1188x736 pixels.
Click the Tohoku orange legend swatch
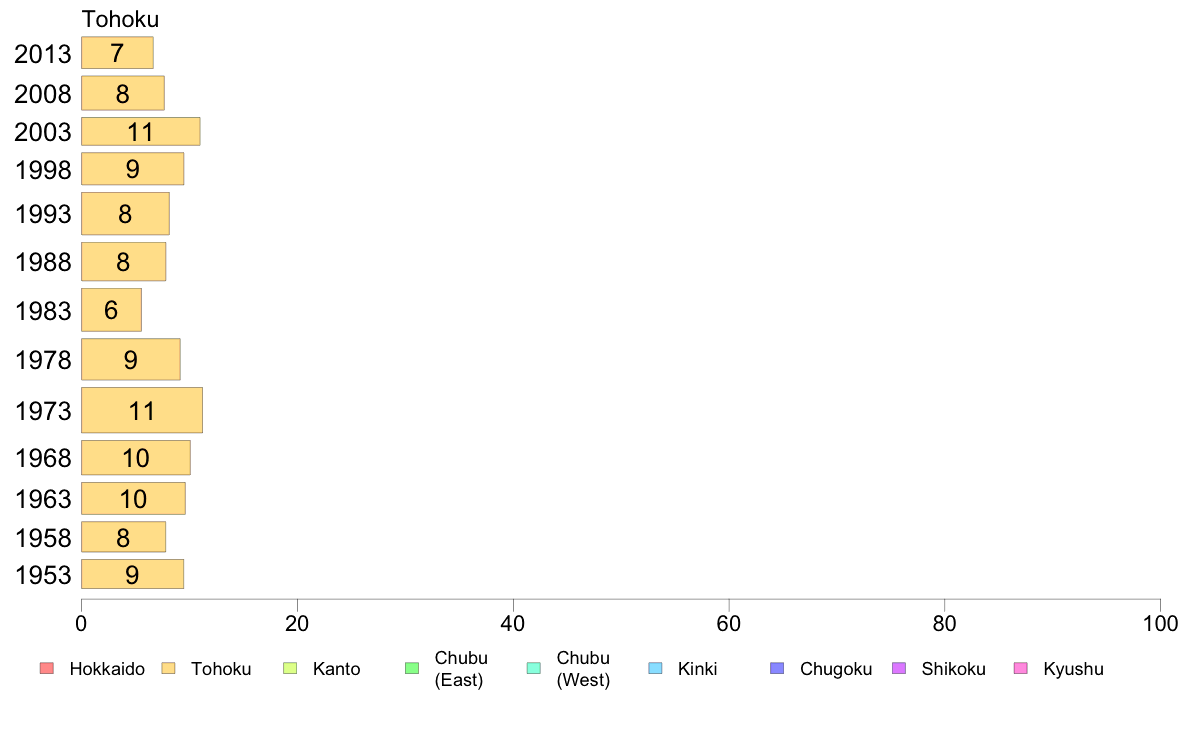168,669
